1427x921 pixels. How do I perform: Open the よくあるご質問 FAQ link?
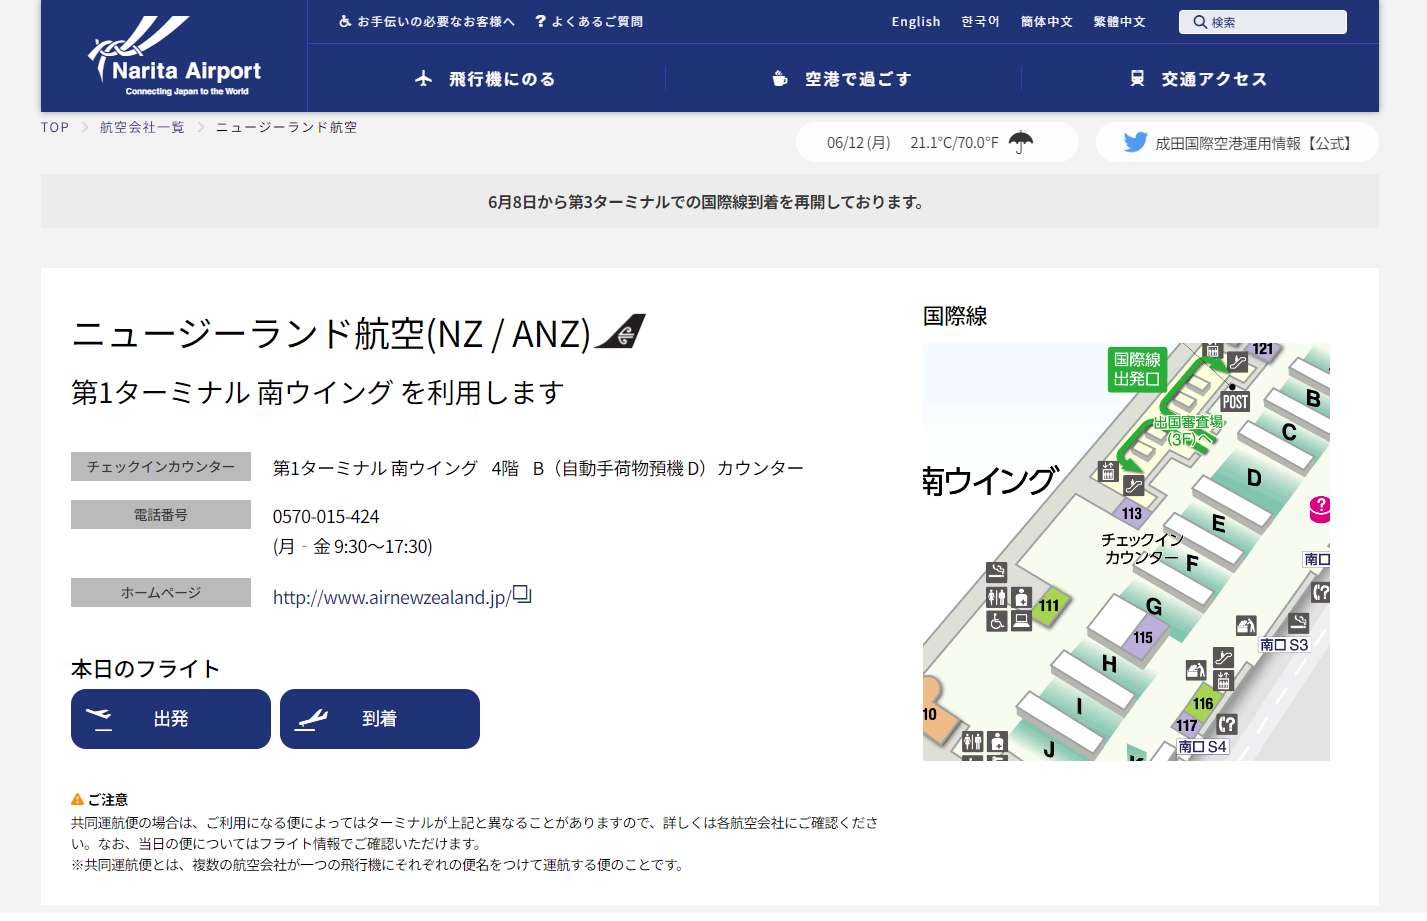click(589, 21)
